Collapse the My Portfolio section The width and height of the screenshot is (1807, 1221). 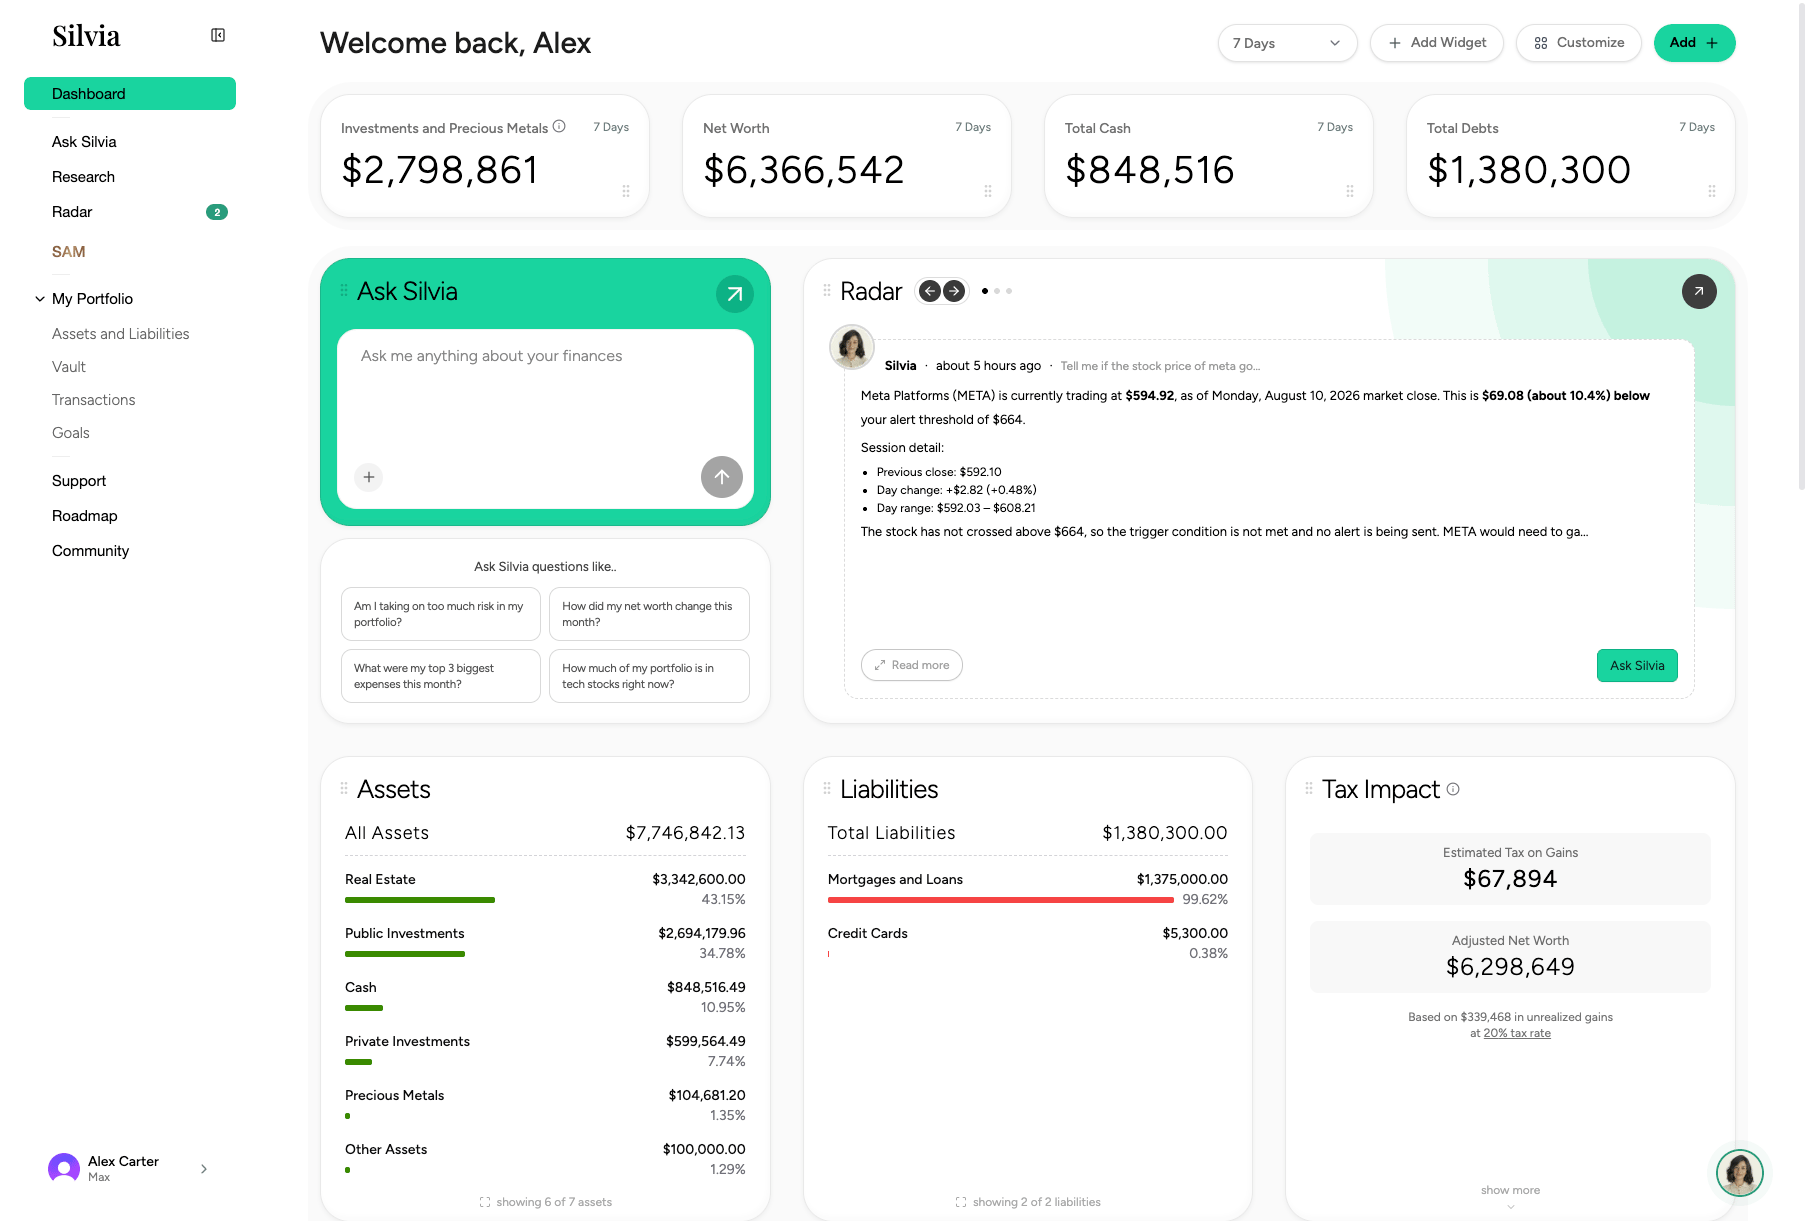coord(40,299)
